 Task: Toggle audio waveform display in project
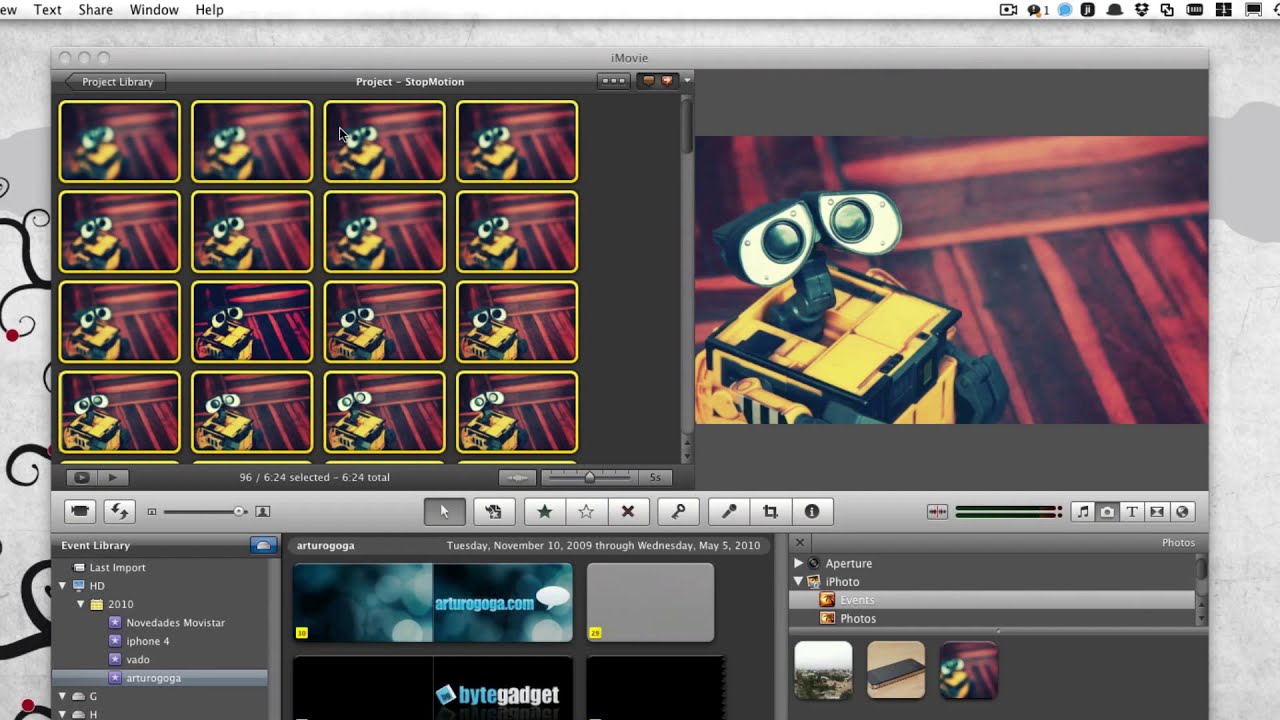pyautogui.click(x=517, y=477)
